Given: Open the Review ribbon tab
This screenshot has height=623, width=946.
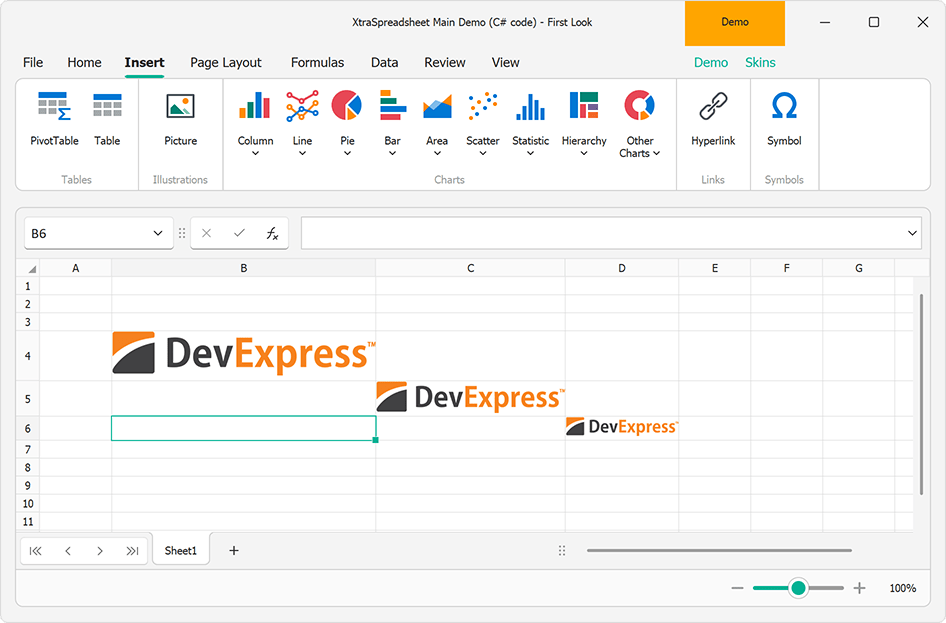Looking at the screenshot, I should [444, 62].
